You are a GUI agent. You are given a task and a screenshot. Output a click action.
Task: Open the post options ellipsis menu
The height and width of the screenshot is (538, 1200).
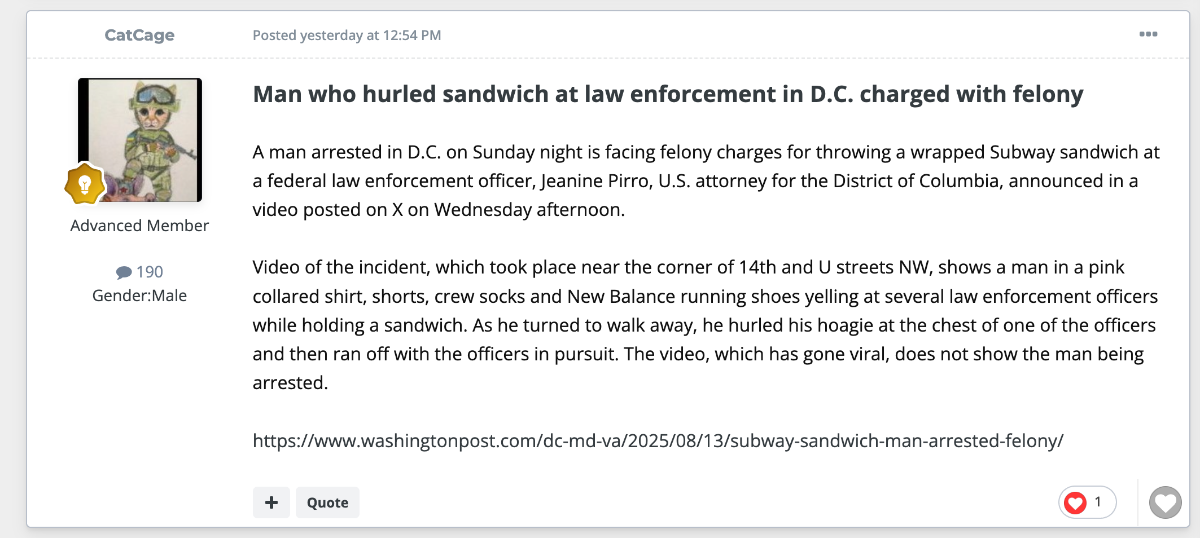coord(1148,35)
